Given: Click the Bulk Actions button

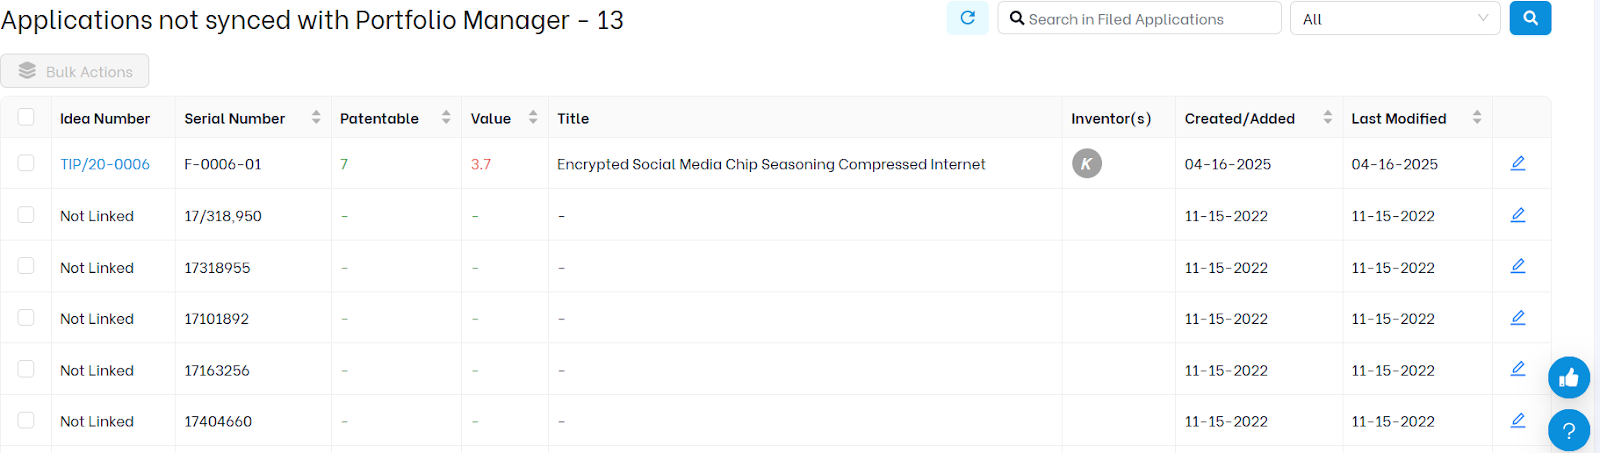Looking at the screenshot, I should (x=75, y=71).
